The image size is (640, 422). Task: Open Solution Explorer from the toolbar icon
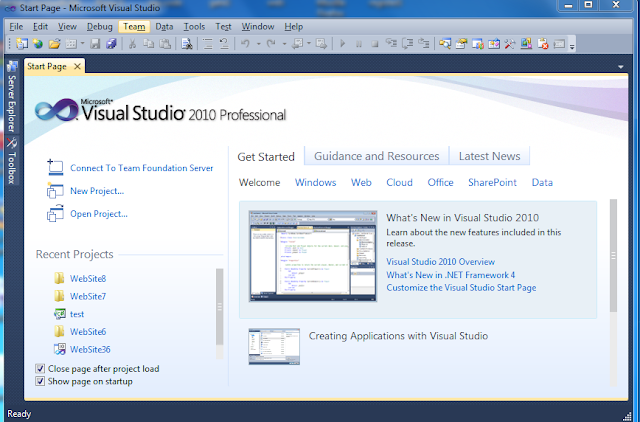coord(445,44)
